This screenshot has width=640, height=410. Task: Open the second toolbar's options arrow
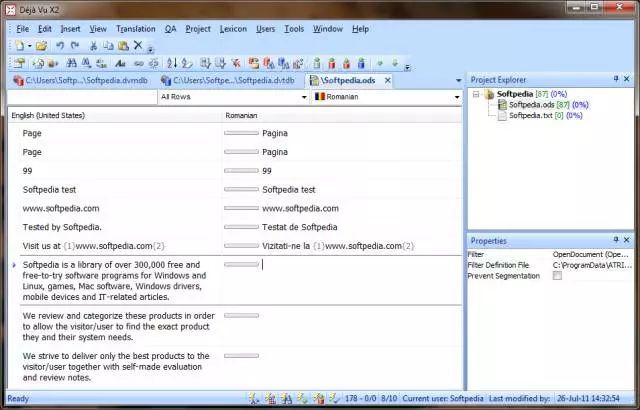click(407, 67)
